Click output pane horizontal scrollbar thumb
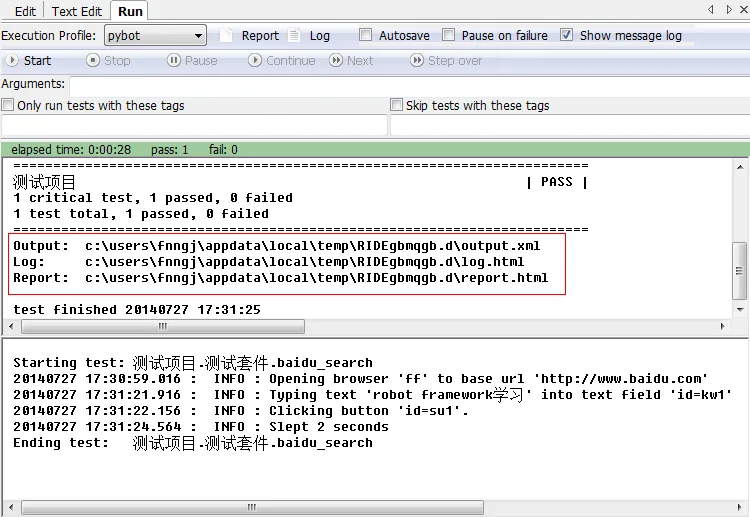Screen dimensions: 750x517 click(163, 326)
